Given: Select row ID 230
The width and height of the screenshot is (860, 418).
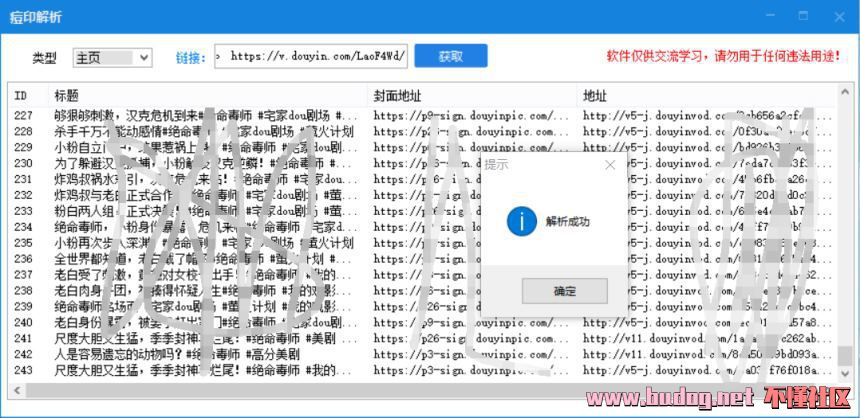Looking at the screenshot, I should [x=422, y=163].
